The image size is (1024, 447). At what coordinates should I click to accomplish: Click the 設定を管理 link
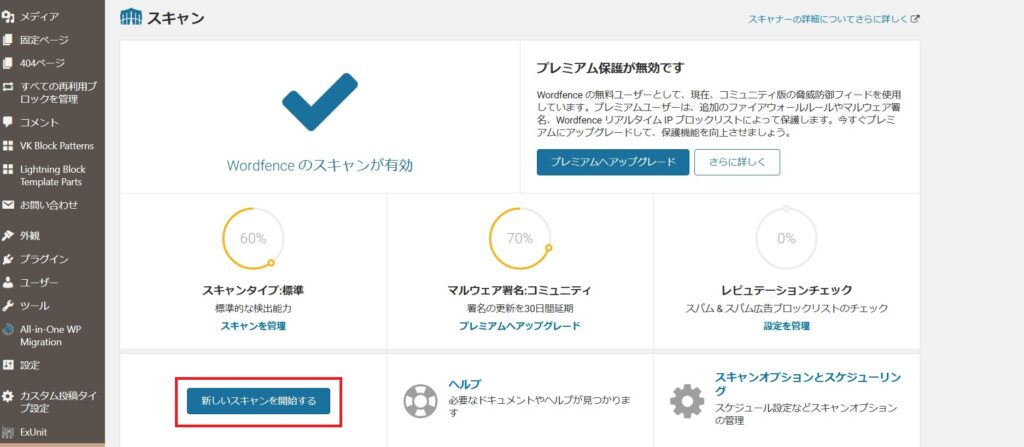coord(786,325)
